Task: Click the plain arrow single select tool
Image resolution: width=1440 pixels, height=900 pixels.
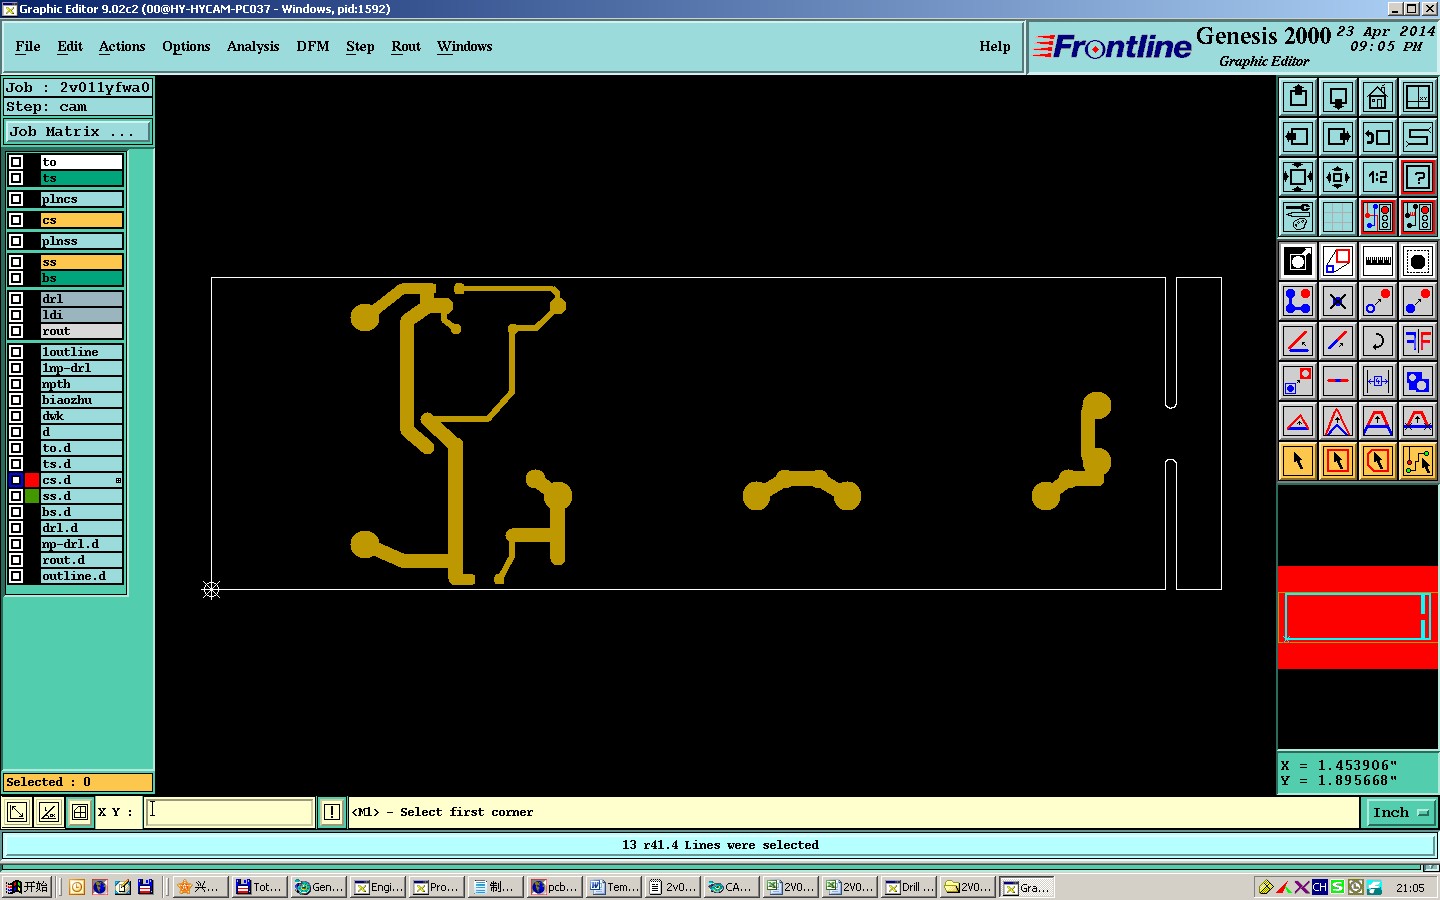Action: coord(1297,461)
